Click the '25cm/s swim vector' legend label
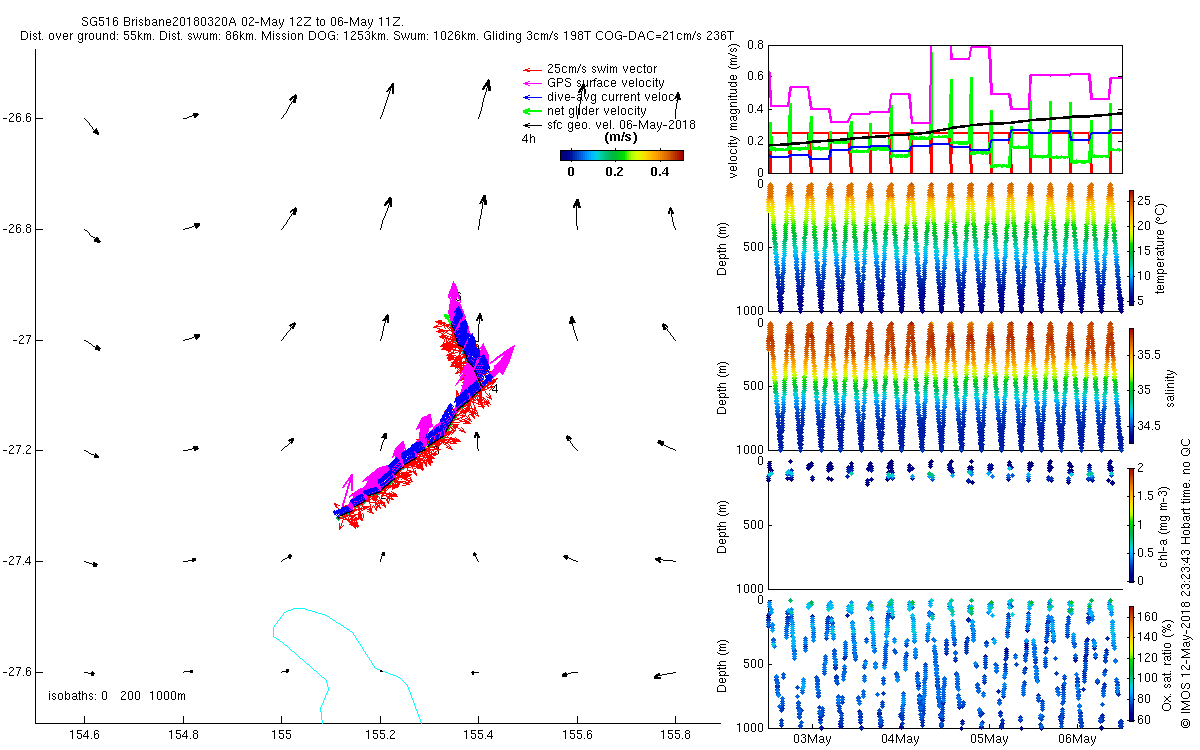 coord(602,69)
